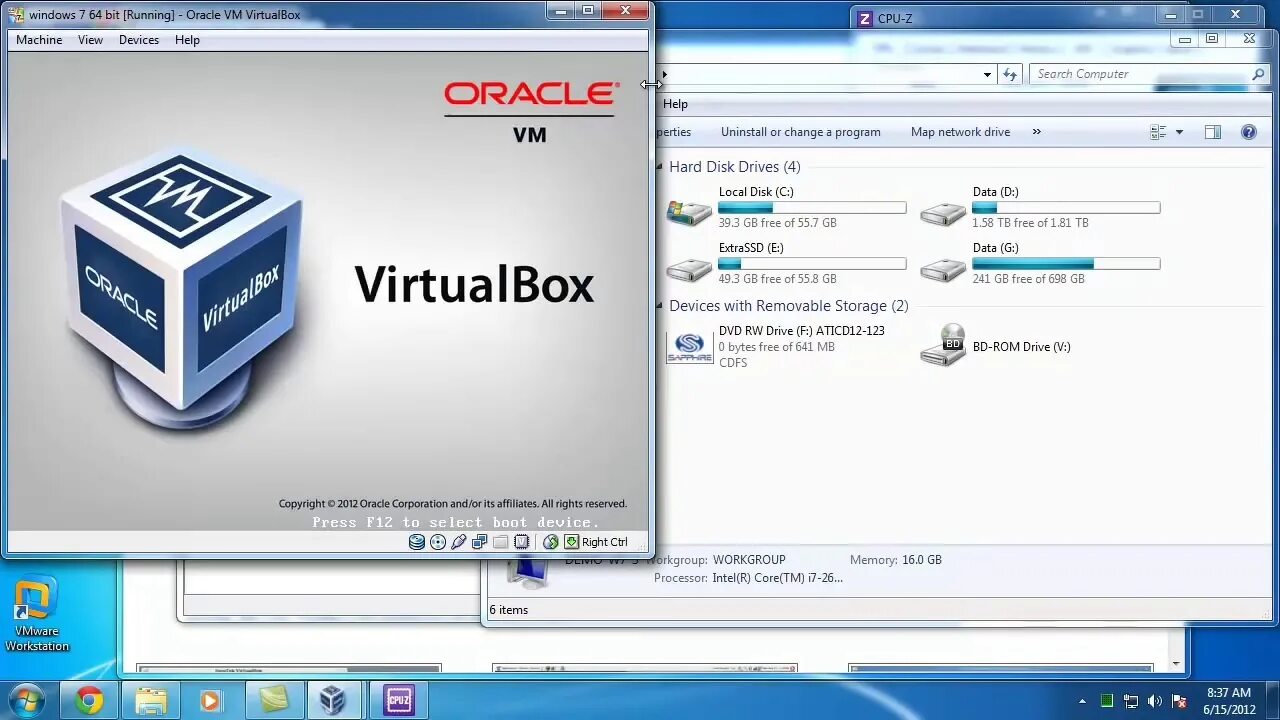Image resolution: width=1280 pixels, height=720 pixels.
Task: Click the "39.3 GB free of 55.7 GB" text
Action: pyautogui.click(x=777, y=223)
